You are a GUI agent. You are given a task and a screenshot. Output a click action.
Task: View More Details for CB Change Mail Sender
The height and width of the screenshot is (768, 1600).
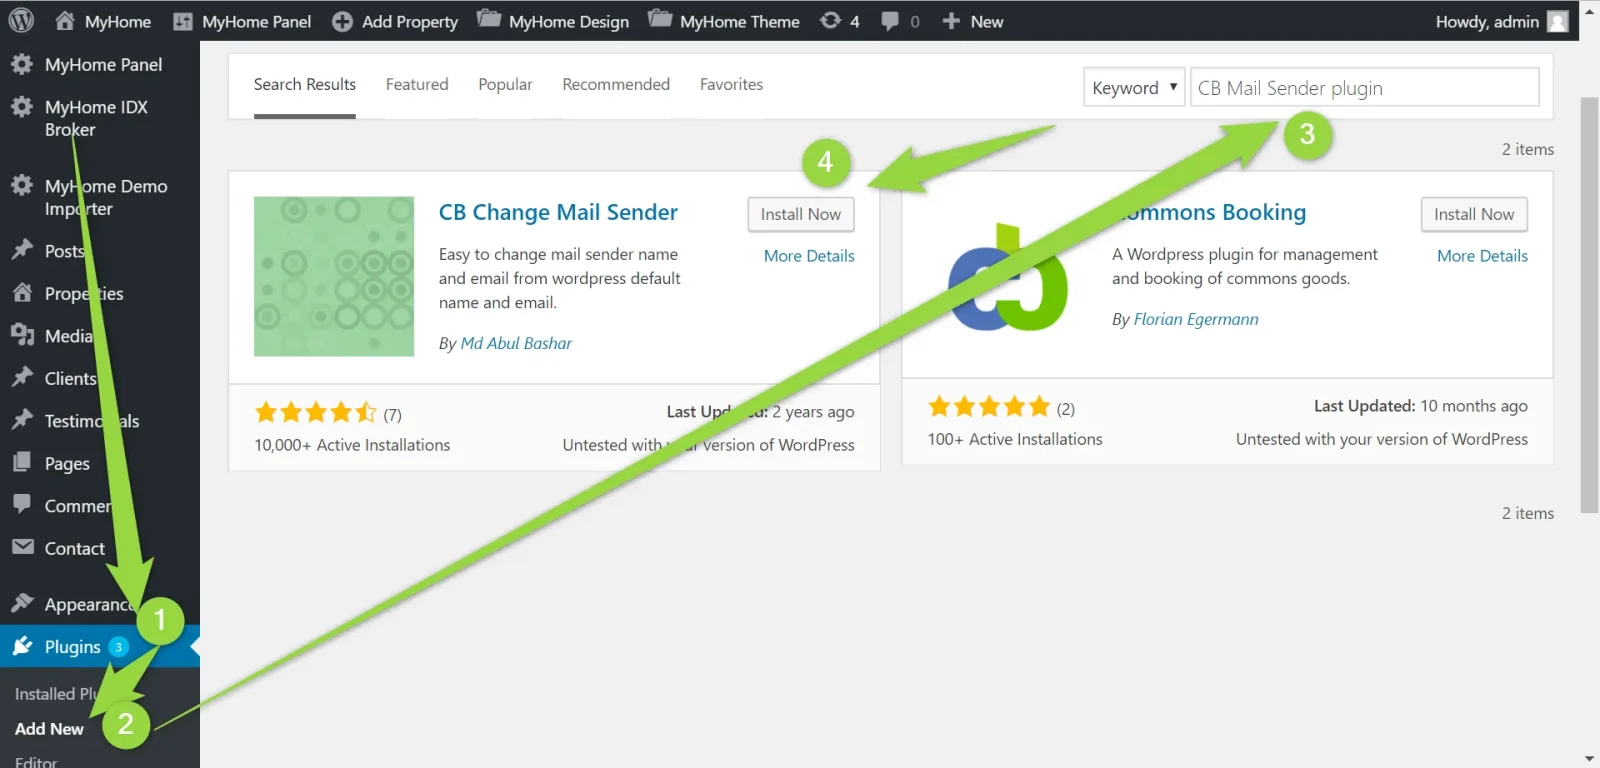pyautogui.click(x=809, y=256)
